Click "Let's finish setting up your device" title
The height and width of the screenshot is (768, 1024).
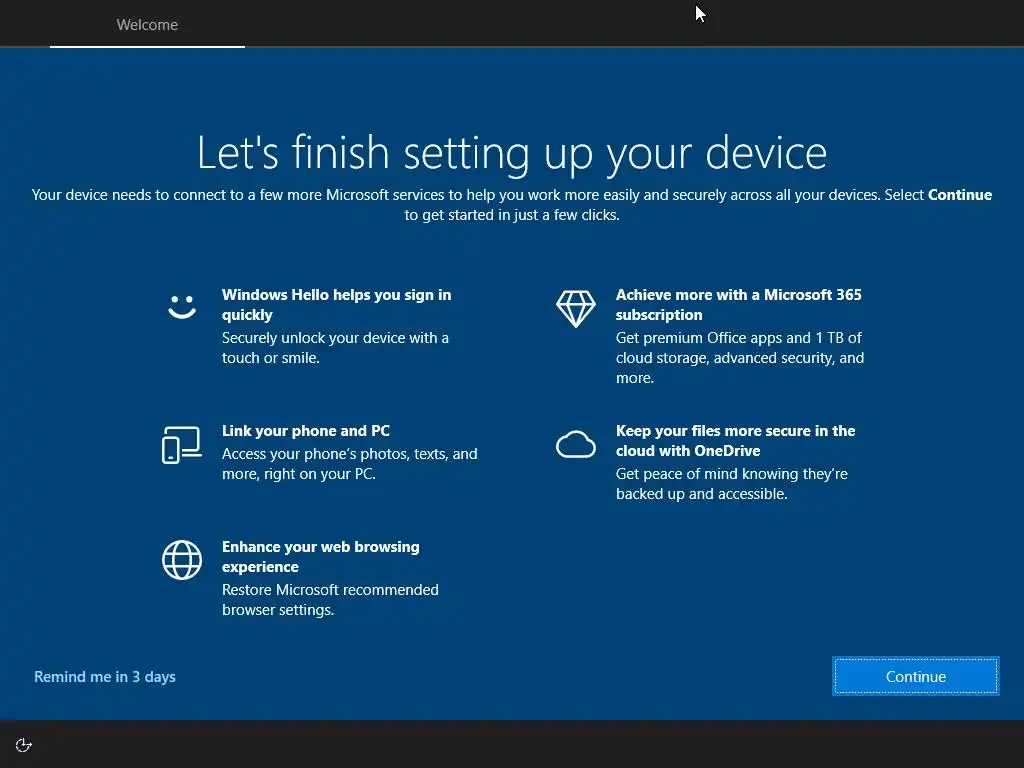tap(512, 153)
